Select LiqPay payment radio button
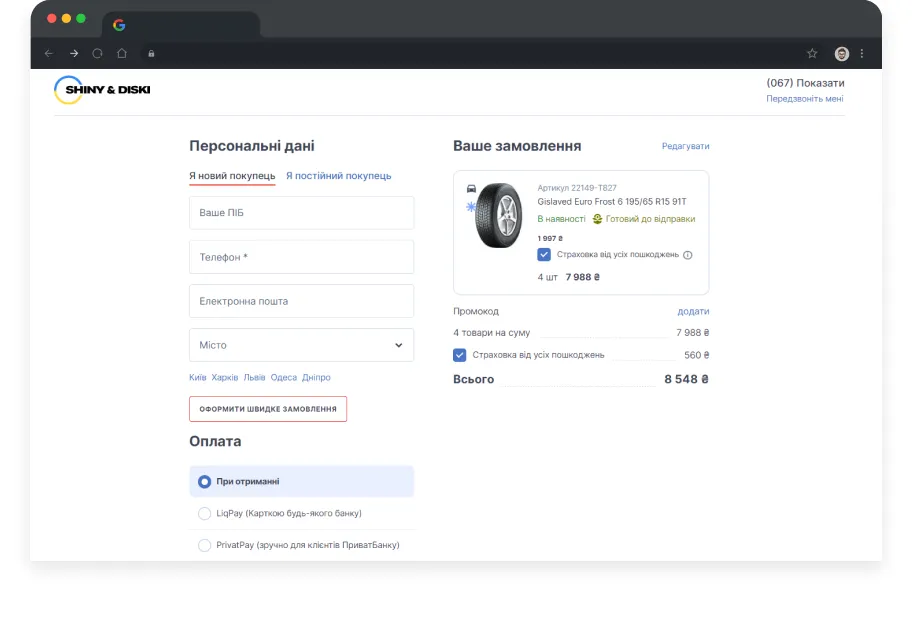912x639 pixels. (x=204, y=513)
